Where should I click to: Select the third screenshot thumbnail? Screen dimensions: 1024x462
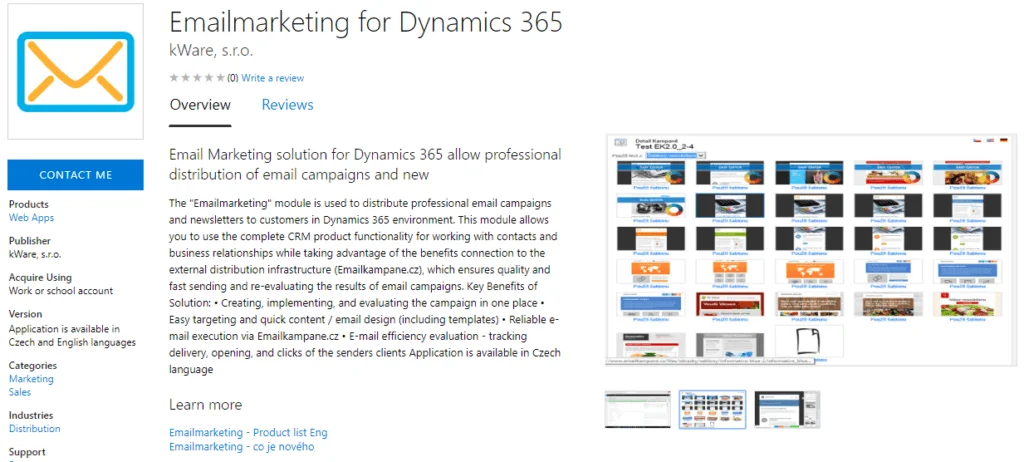pyautogui.click(x=787, y=410)
